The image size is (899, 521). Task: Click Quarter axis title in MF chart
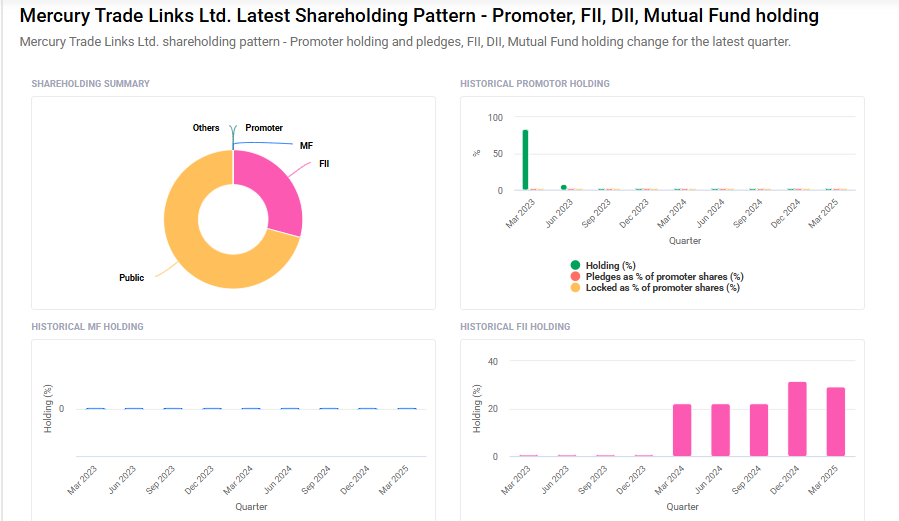251,507
